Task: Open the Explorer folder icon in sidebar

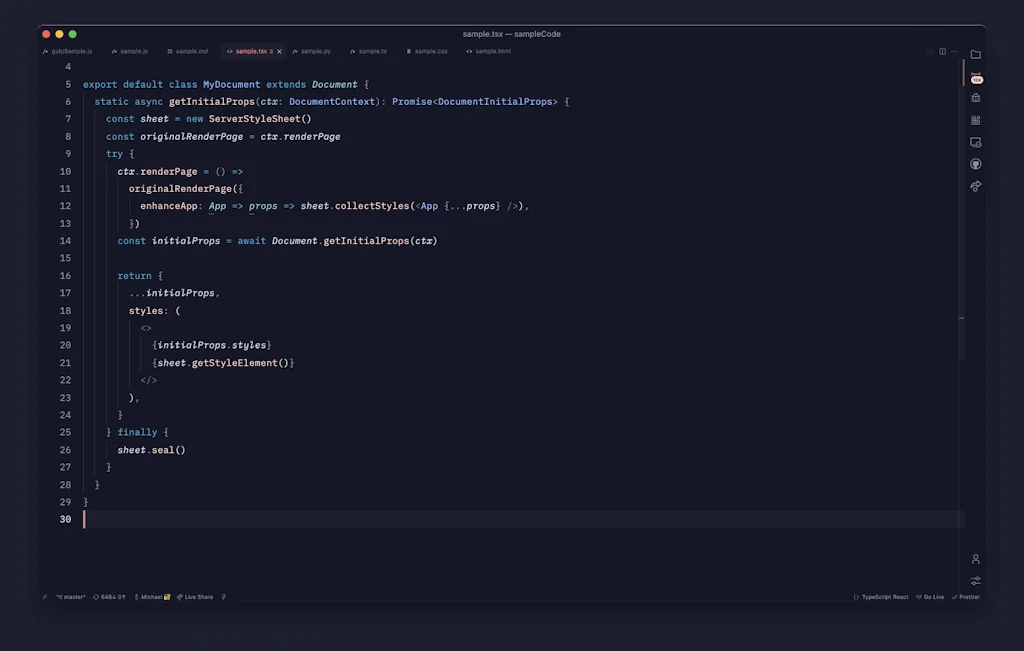Action: pyautogui.click(x=976, y=53)
